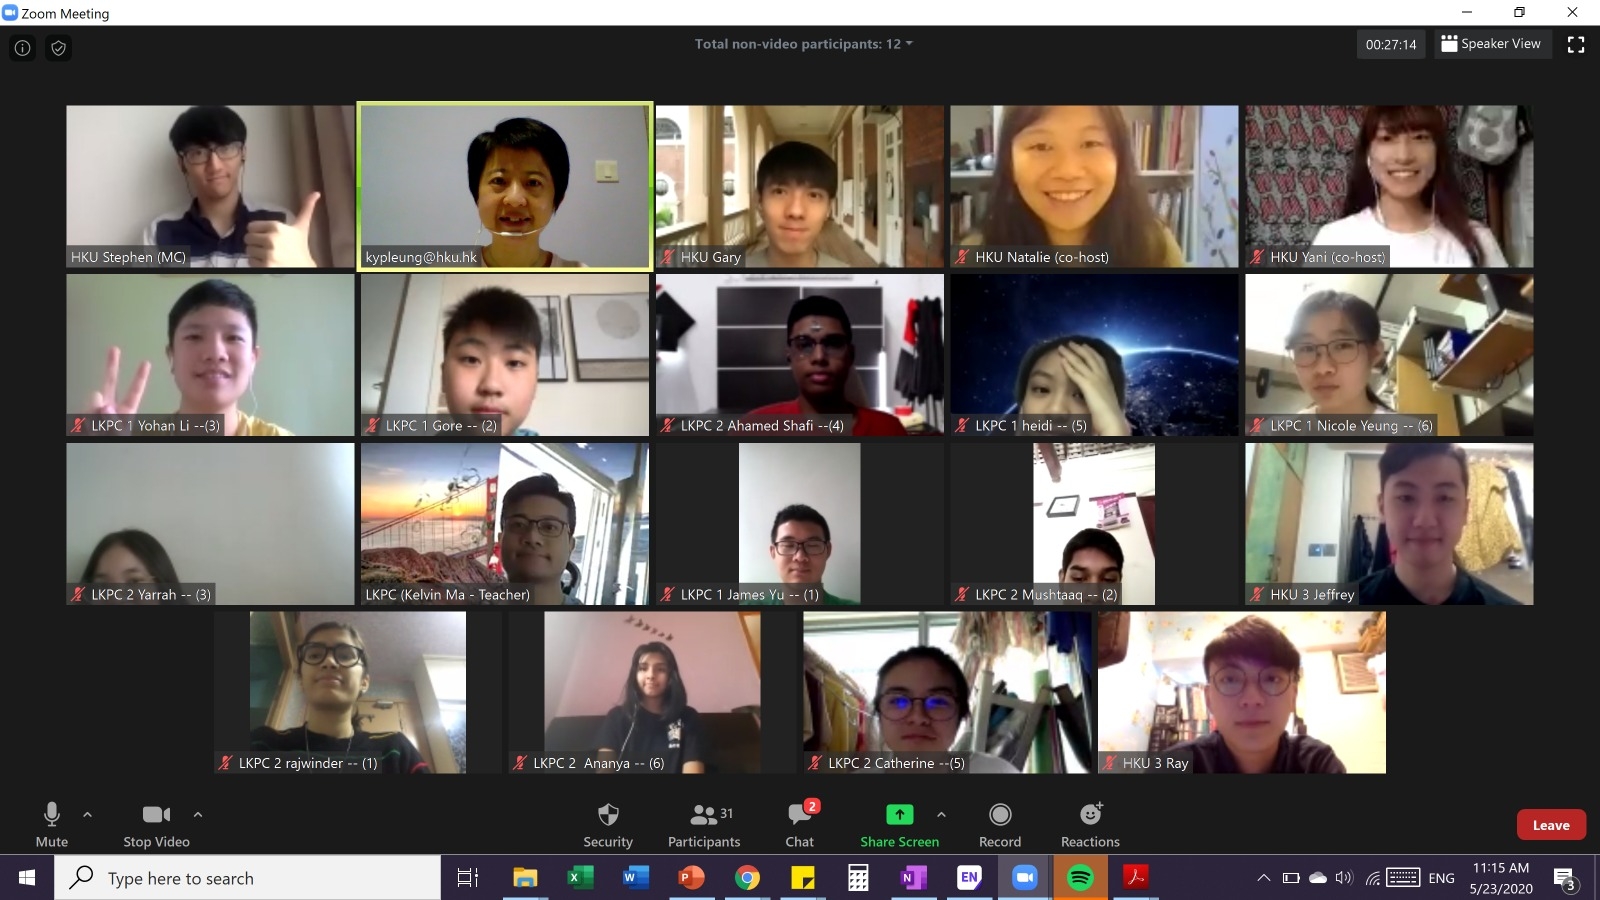Select LKPC 1 heidi video tile
This screenshot has width=1600, height=900.
[x=1094, y=355]
